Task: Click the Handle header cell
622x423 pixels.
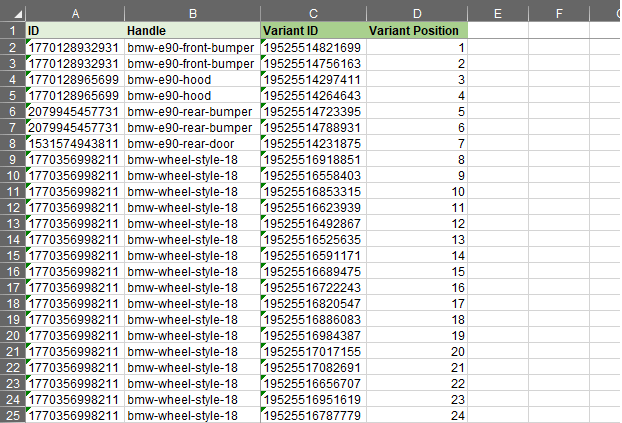Action: (x=193, y=31)
